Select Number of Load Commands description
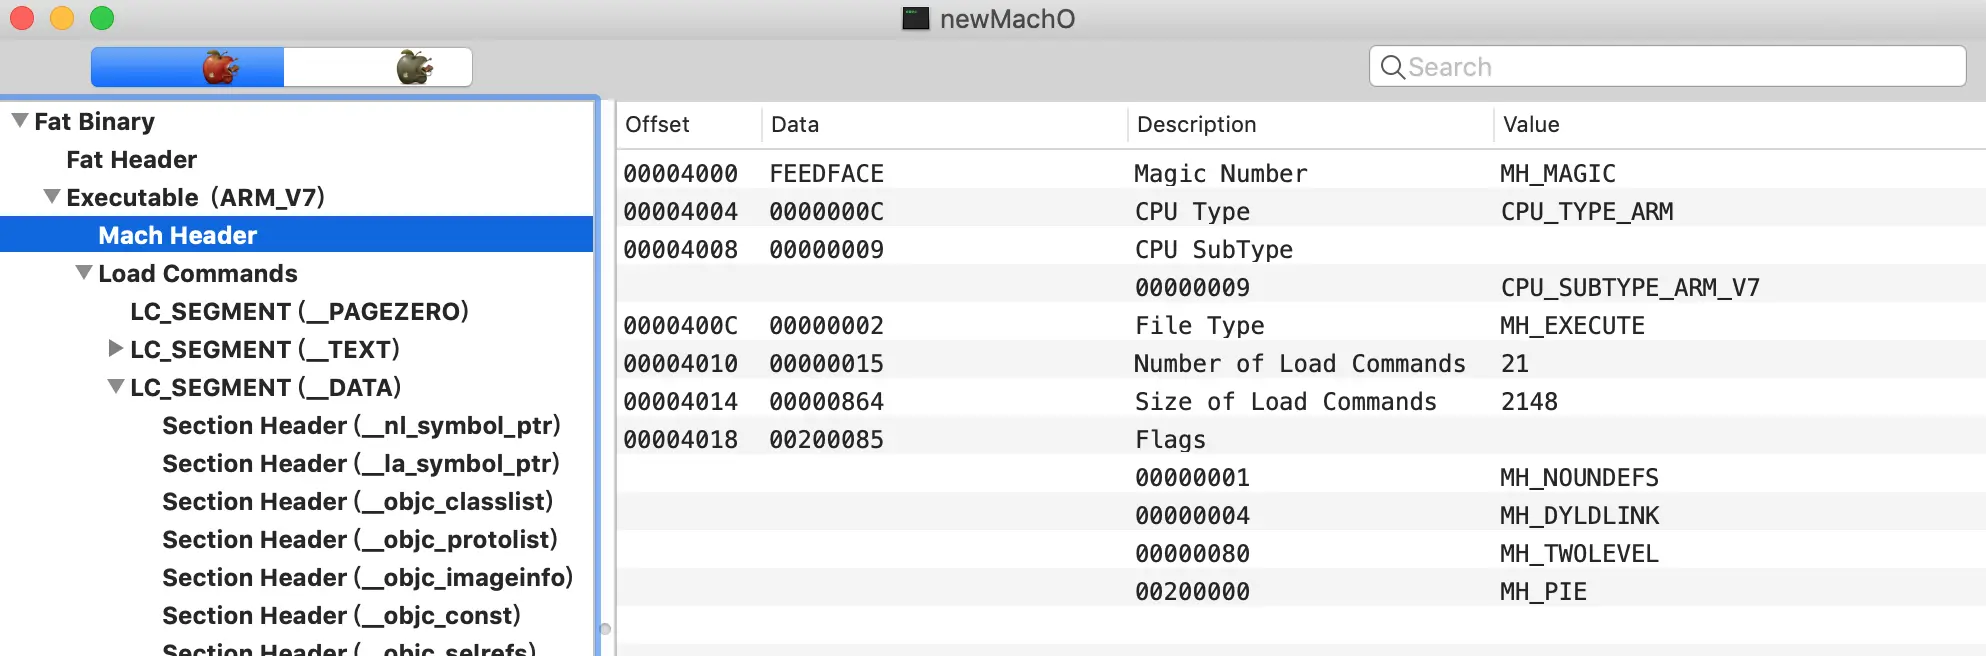The width and height of the screenshot is (1986, 656). 1299,364
